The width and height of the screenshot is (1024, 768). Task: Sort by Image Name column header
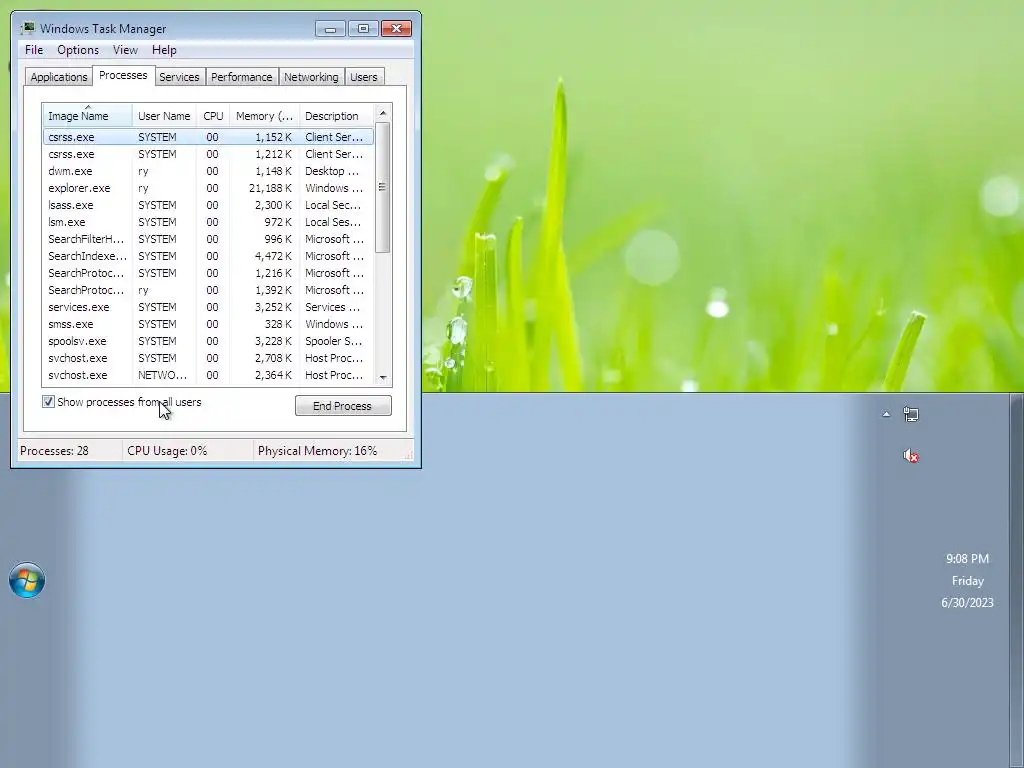88,116
